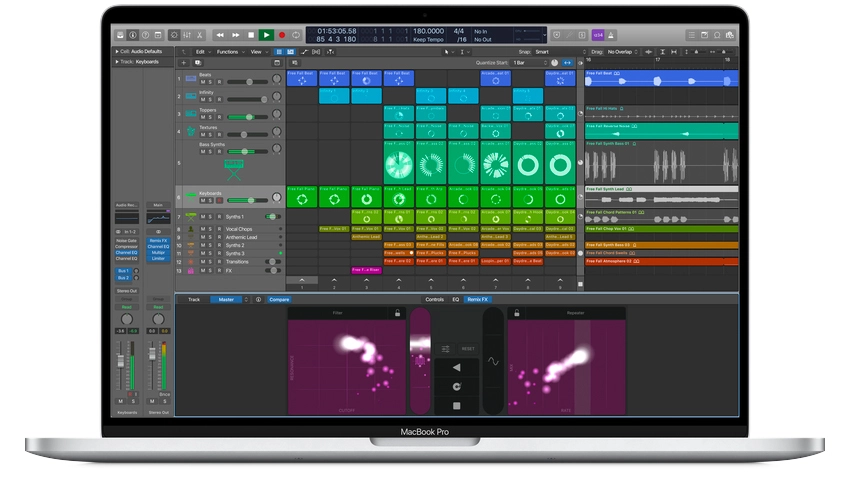
Task: Start playback with green Play button
Action: coord(266,35)
